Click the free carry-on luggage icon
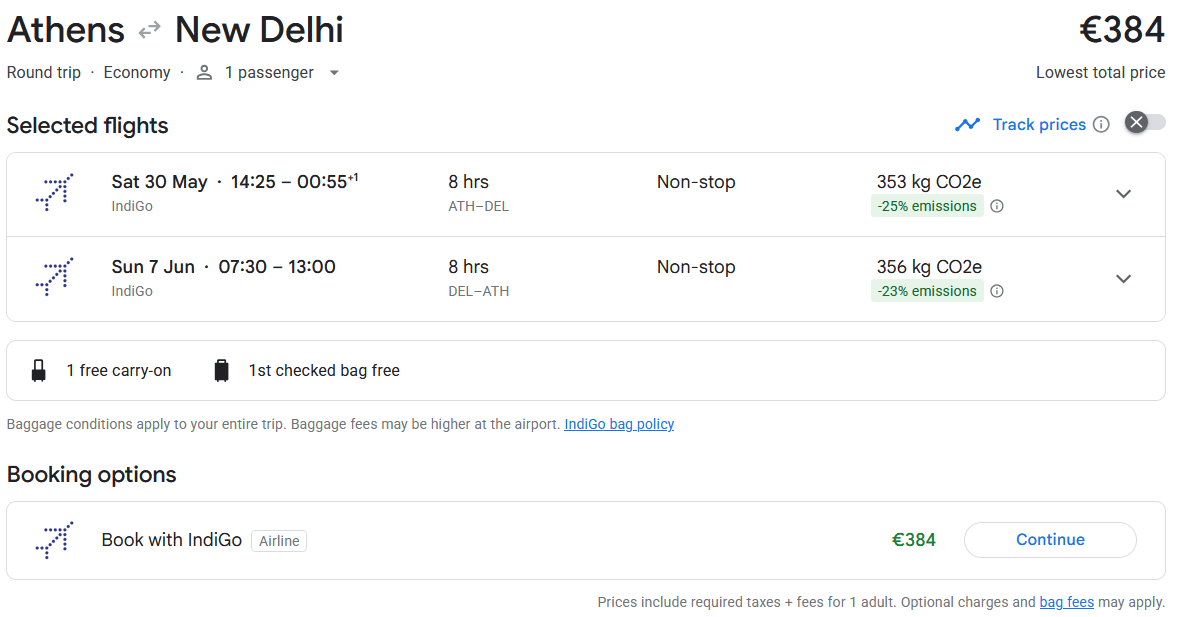This screenshot has height=617, width=1183. click(39, 371)
